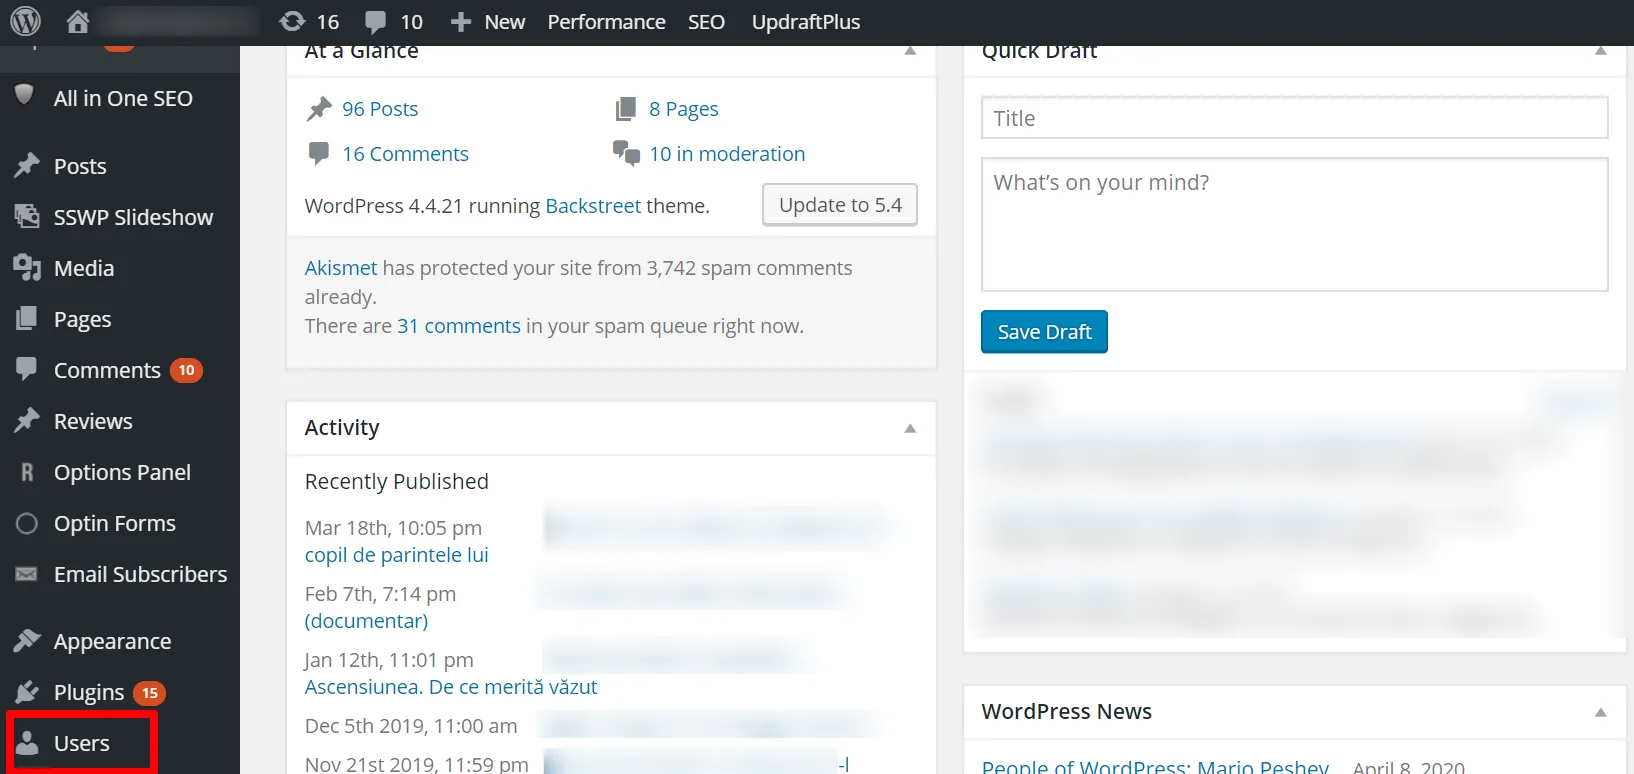Collapse the Activity widget
Image resolution: width=1634 pixels, height=774 pixels.
coord(910,428)
